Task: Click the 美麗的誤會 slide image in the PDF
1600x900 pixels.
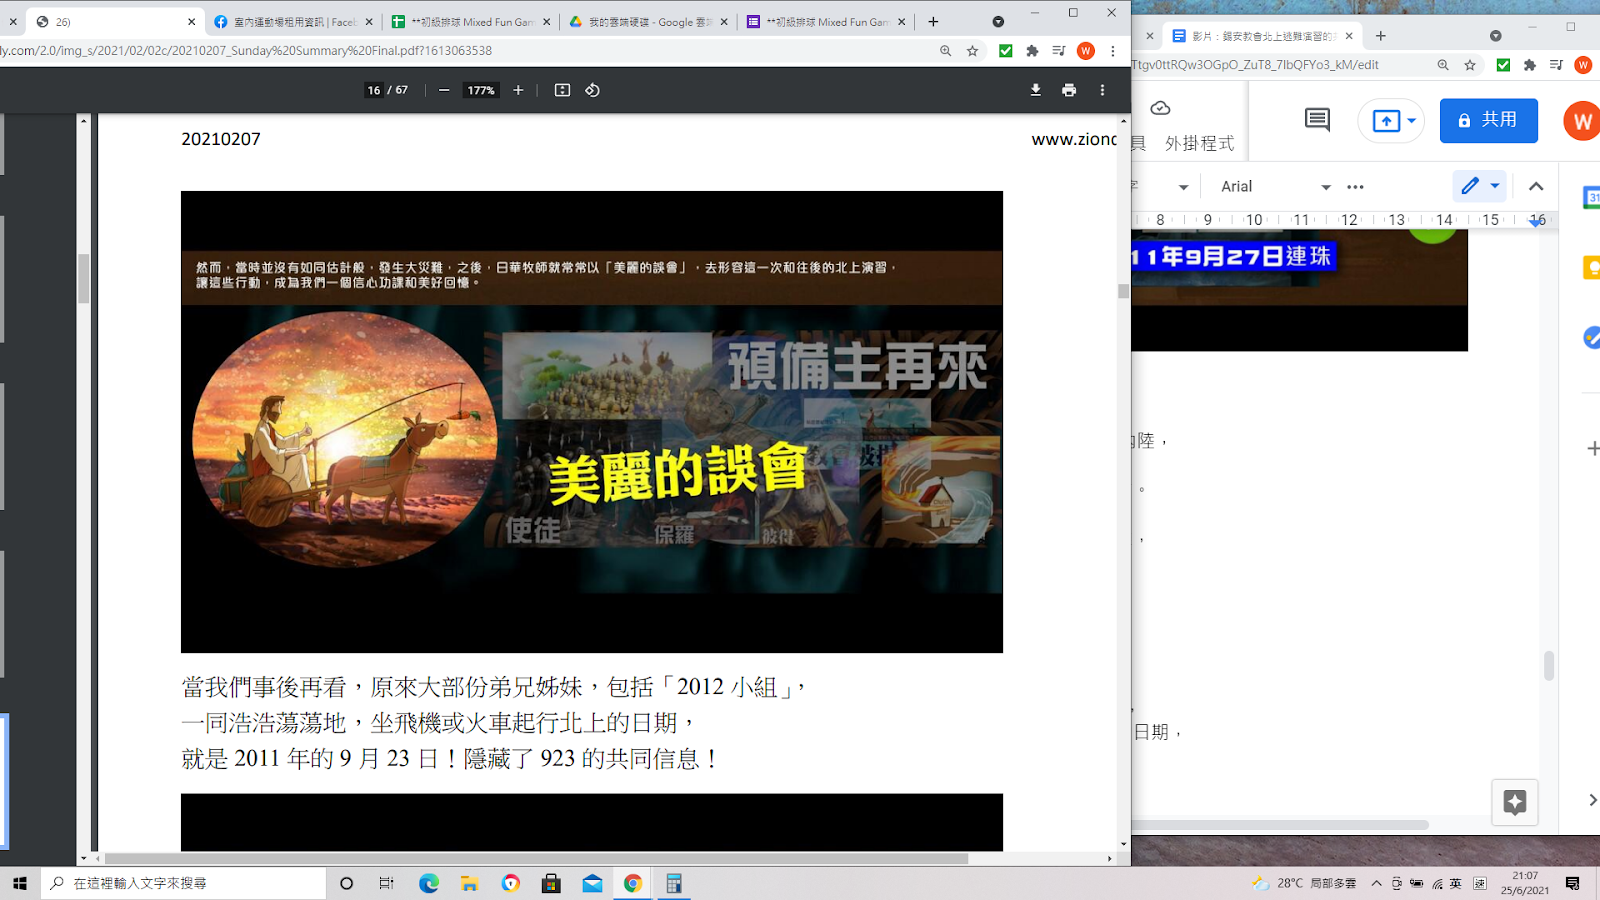Action: (x=592, y=422)
